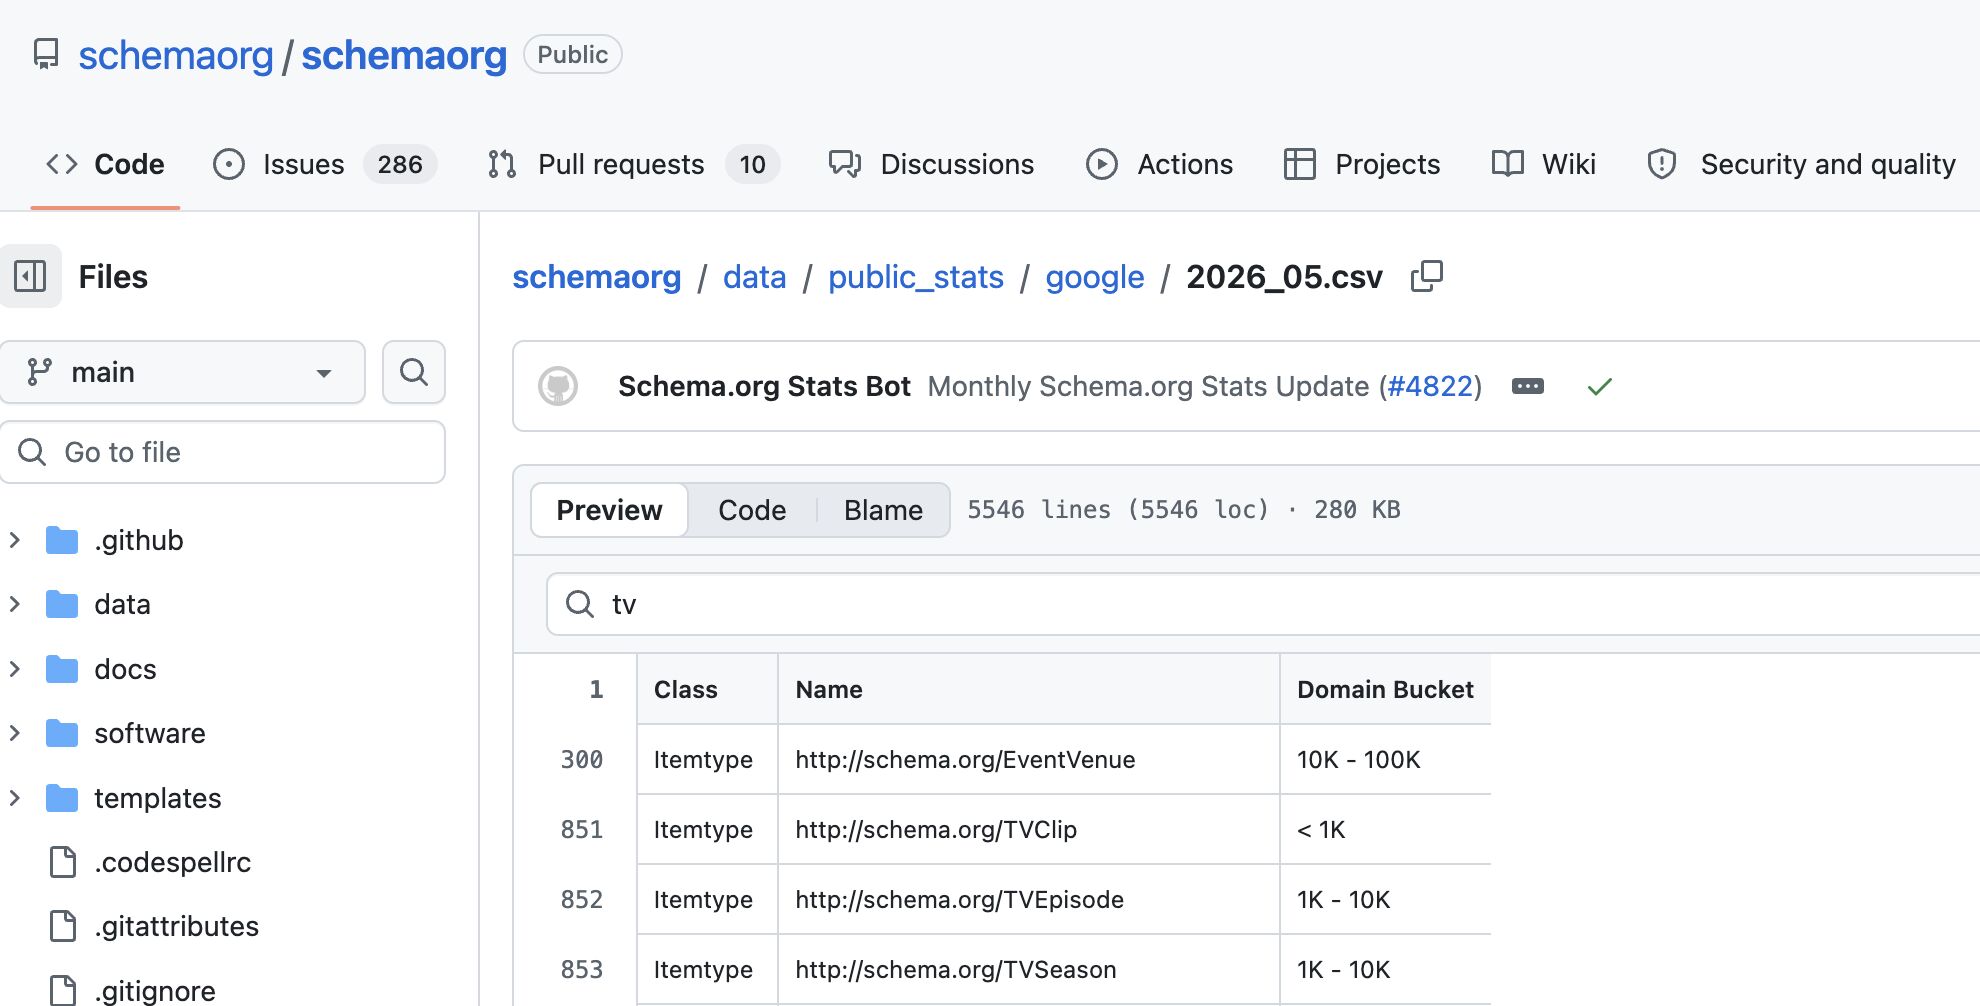Open the .codespellrc file
1980x1006 pixels.
click(x=173, y=862)
